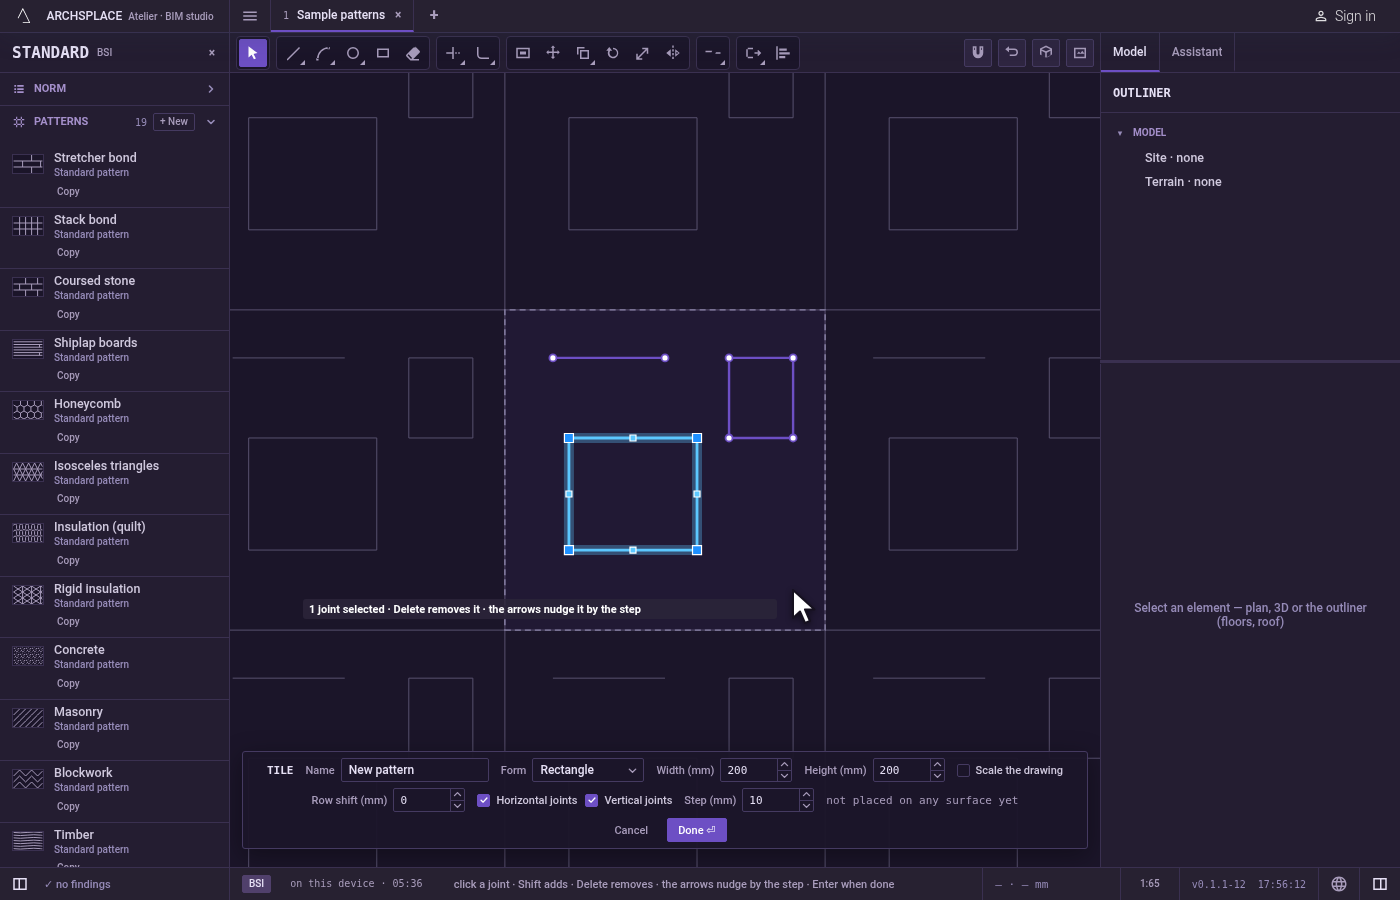
Task: Uncheck Vertical joints
Action: coord(592,800)
